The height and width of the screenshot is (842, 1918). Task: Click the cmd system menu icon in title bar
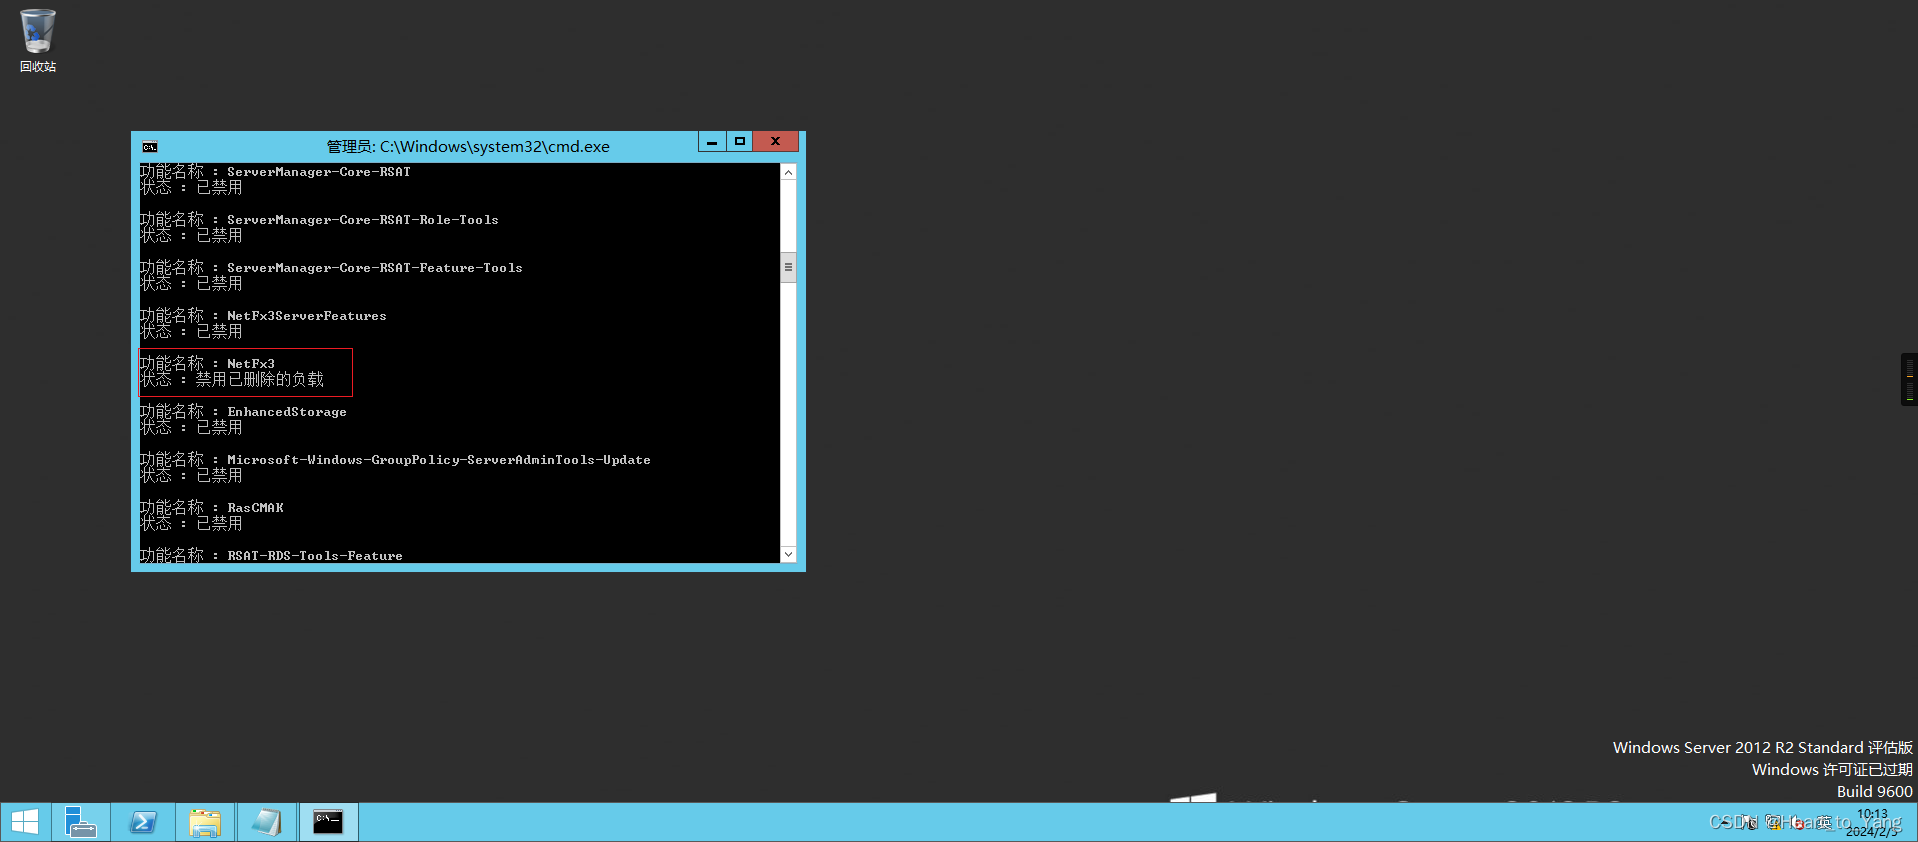tap(150, 146)
